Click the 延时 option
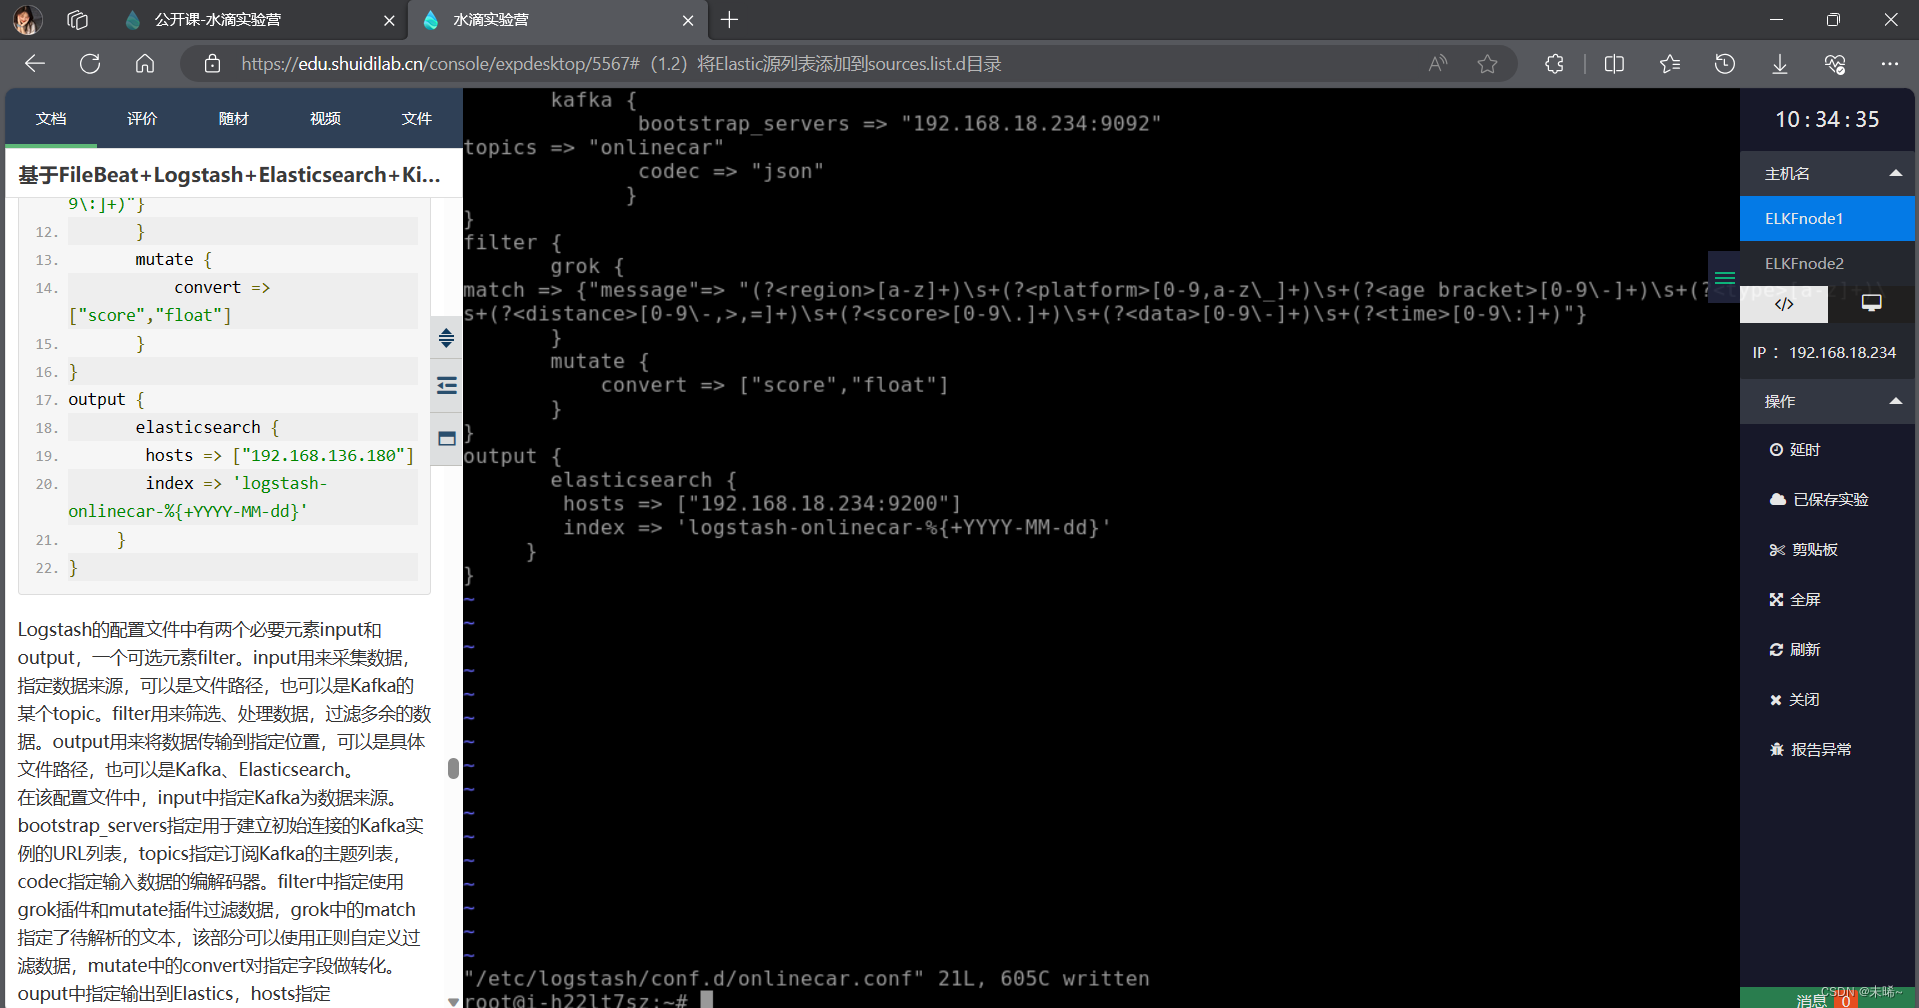 tap(1795, 450)
